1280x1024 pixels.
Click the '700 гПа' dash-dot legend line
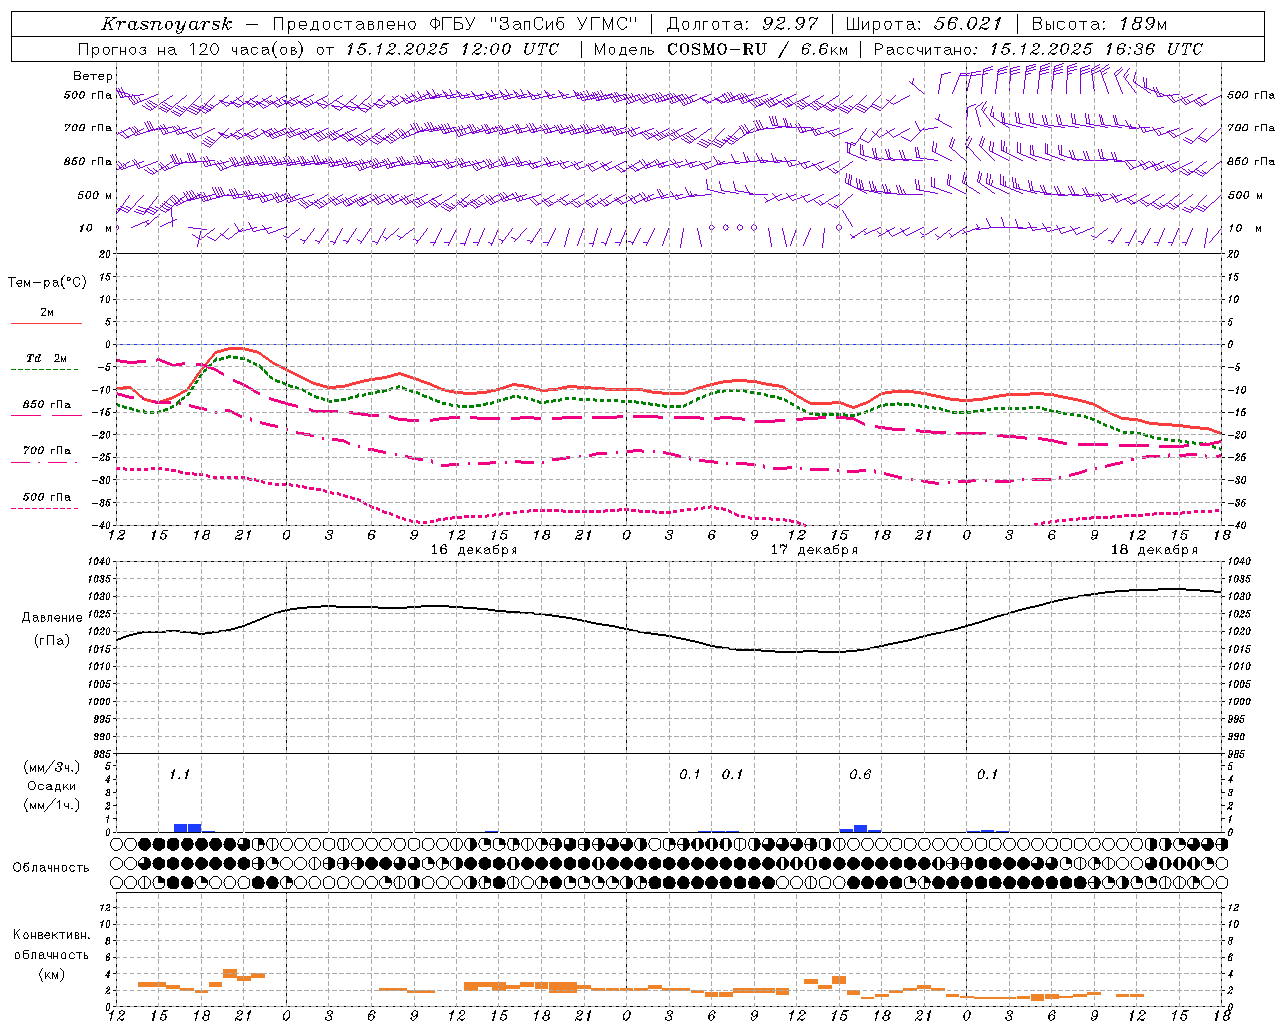click(x=44, y=462)
